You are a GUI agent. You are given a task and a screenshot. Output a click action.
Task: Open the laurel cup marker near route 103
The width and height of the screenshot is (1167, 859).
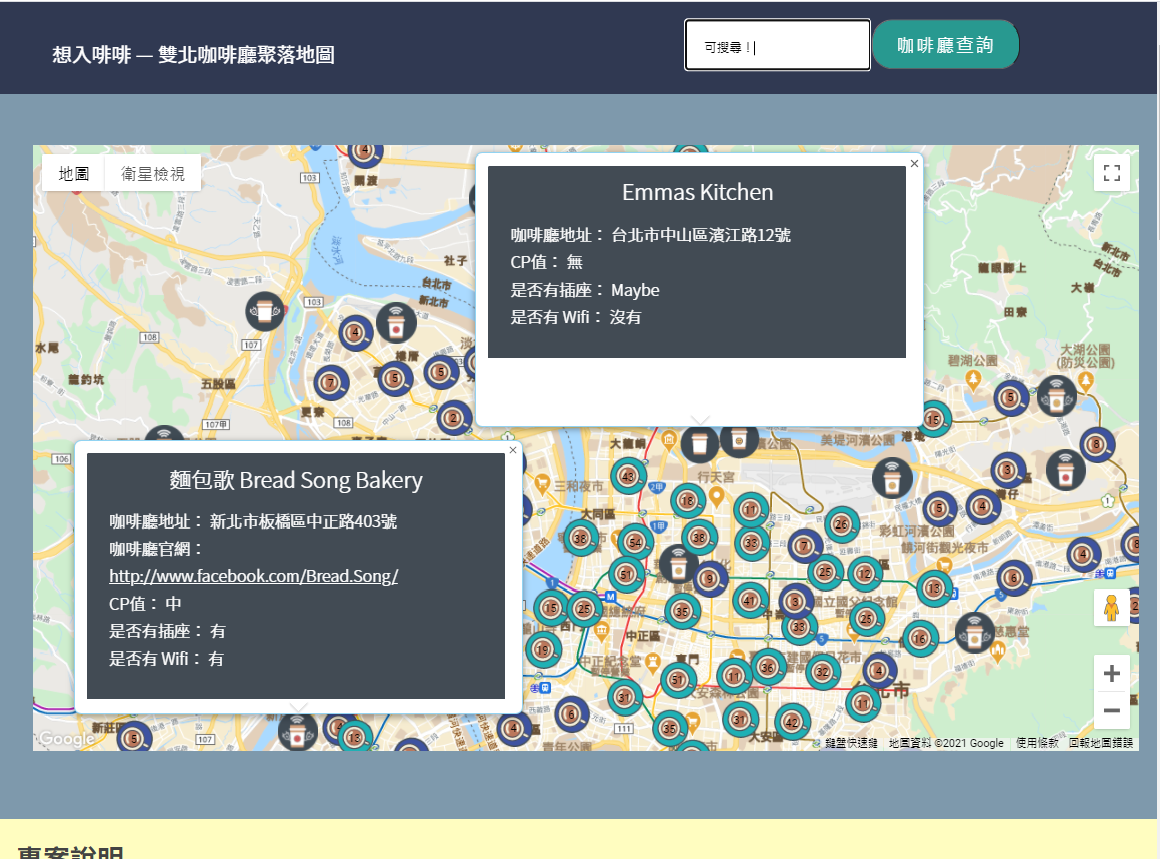click(x=265, y=311)
